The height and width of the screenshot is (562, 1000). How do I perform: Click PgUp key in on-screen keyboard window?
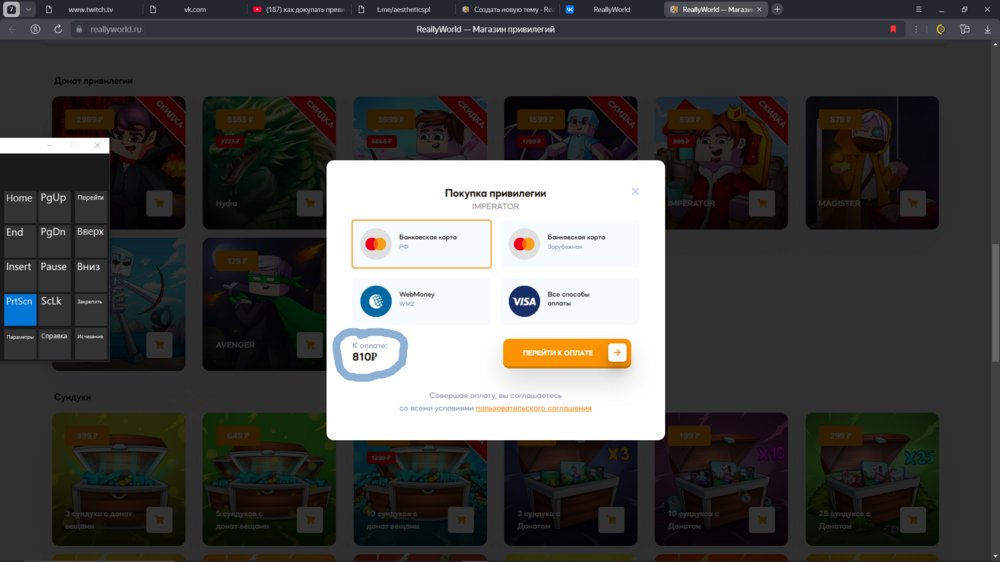click(54, 205)
